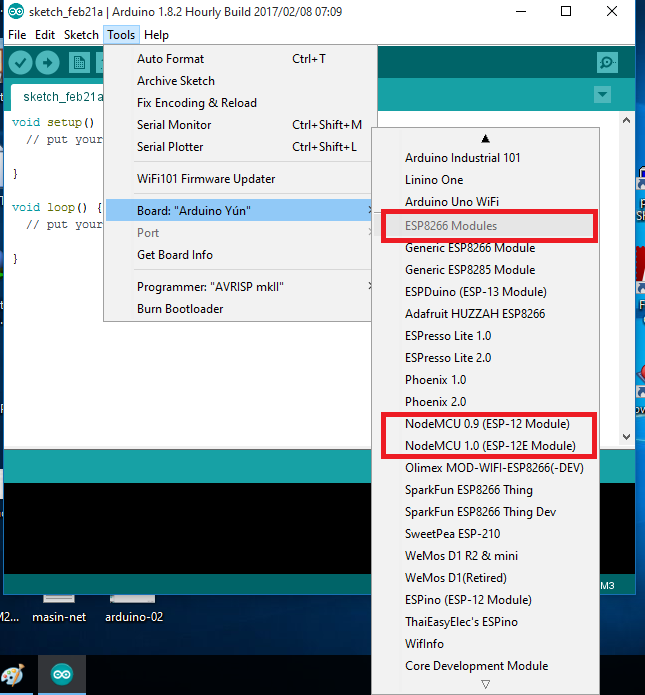Open Paint icon in Windows taskbar
Image resolution: width=645 pixels, height=695 pixels.
tap(12, 675)
